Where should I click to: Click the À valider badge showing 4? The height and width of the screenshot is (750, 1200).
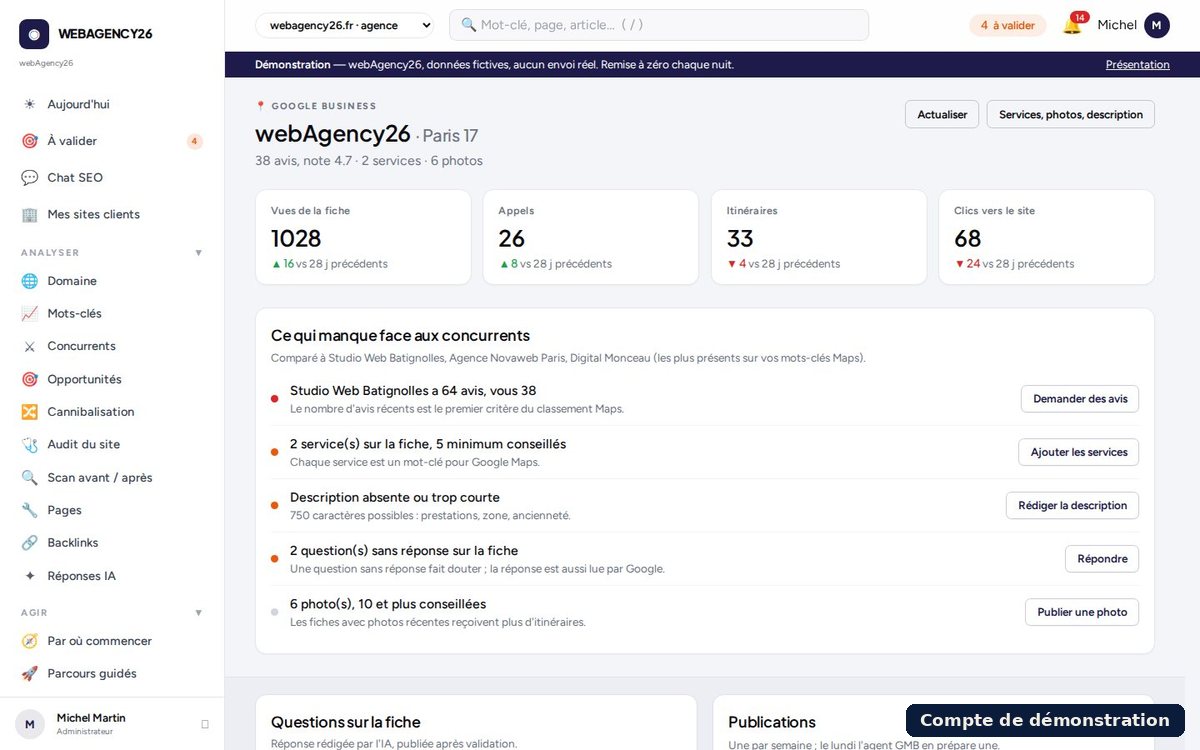(194, 141)
